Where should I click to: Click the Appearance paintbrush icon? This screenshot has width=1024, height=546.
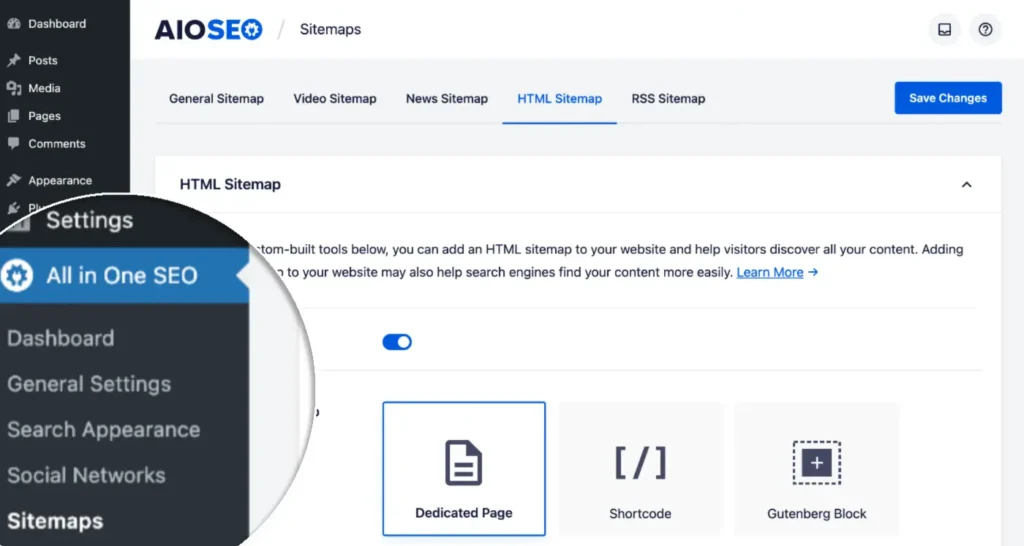pos(13,180)
